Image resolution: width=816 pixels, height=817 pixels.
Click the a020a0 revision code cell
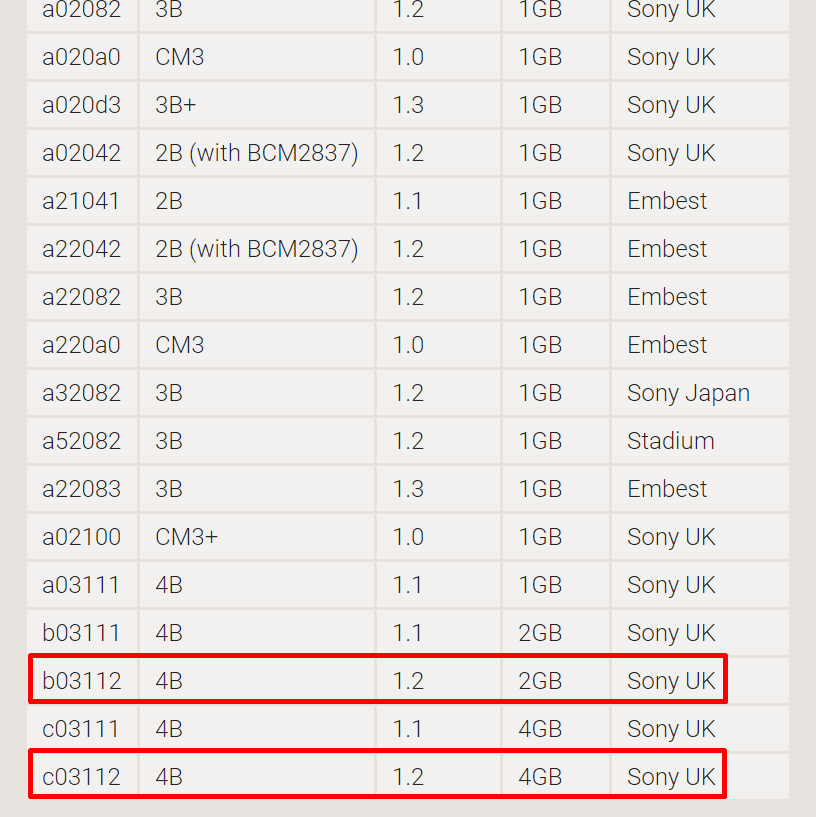[81, 57]
